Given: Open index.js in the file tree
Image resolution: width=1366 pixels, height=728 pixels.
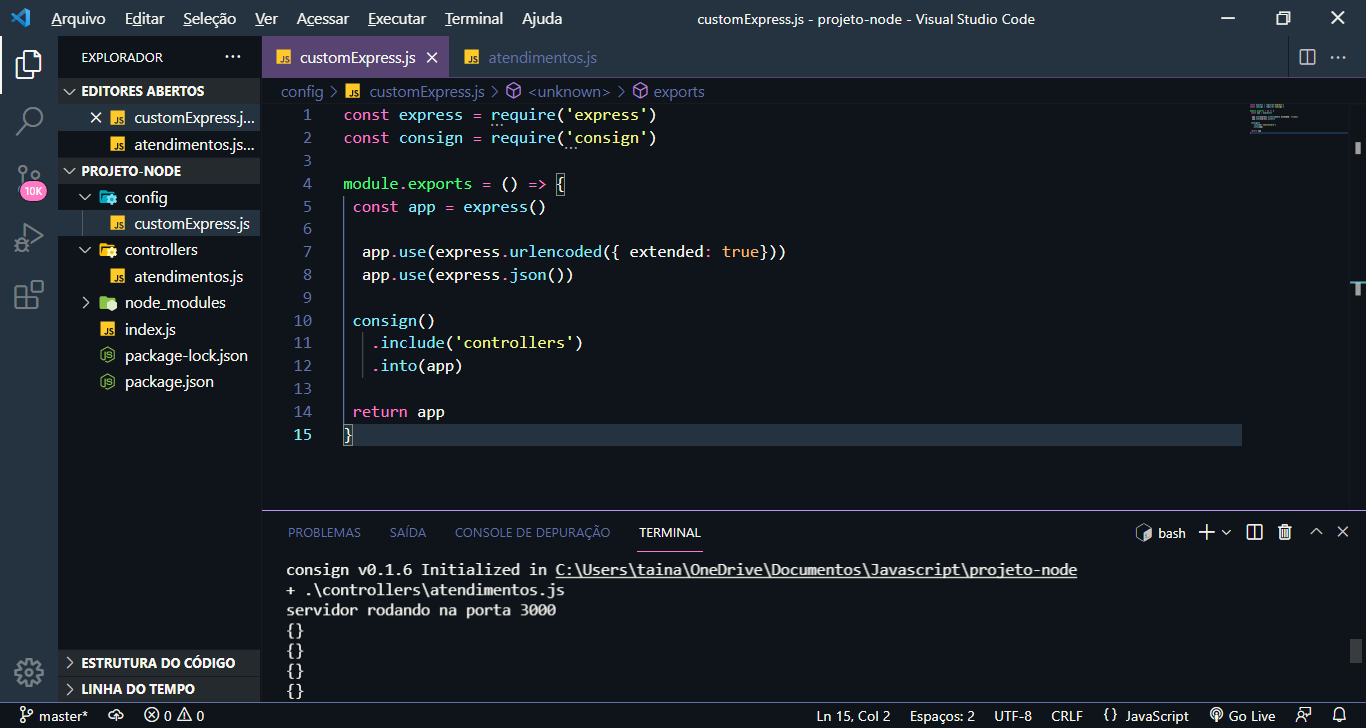Looking at the screenshot, I should (159, 329).
